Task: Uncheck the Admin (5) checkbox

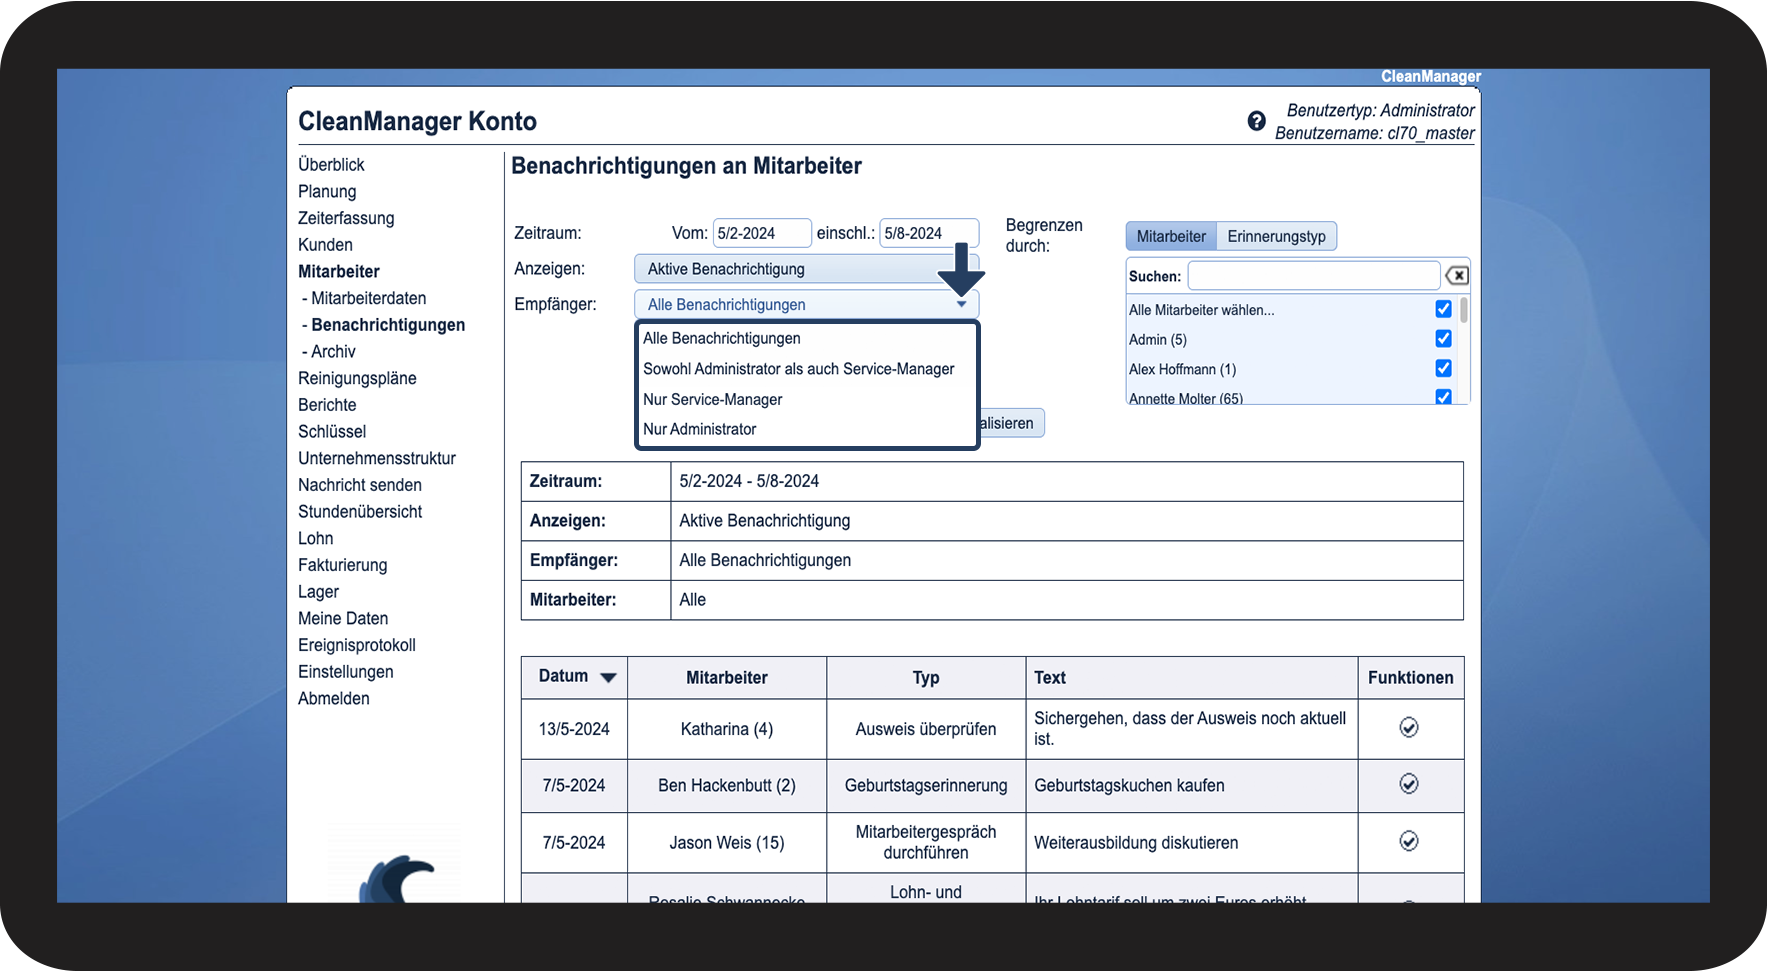Action: 1443,339
